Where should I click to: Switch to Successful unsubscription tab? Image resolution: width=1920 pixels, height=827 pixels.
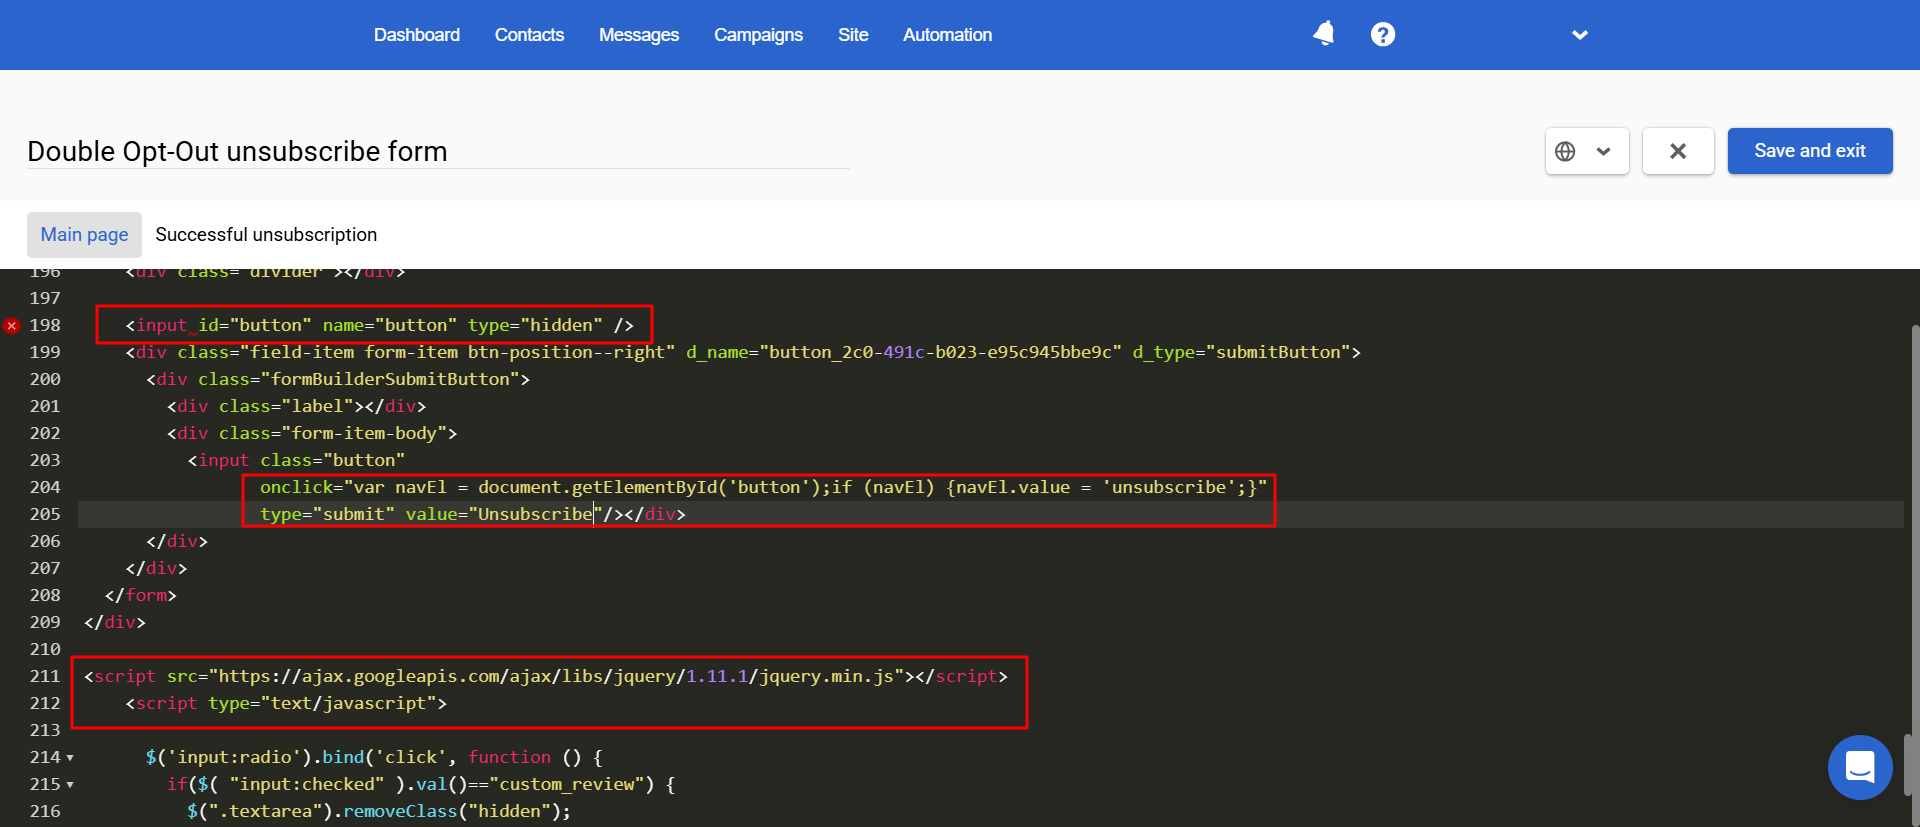coord(266,235)
